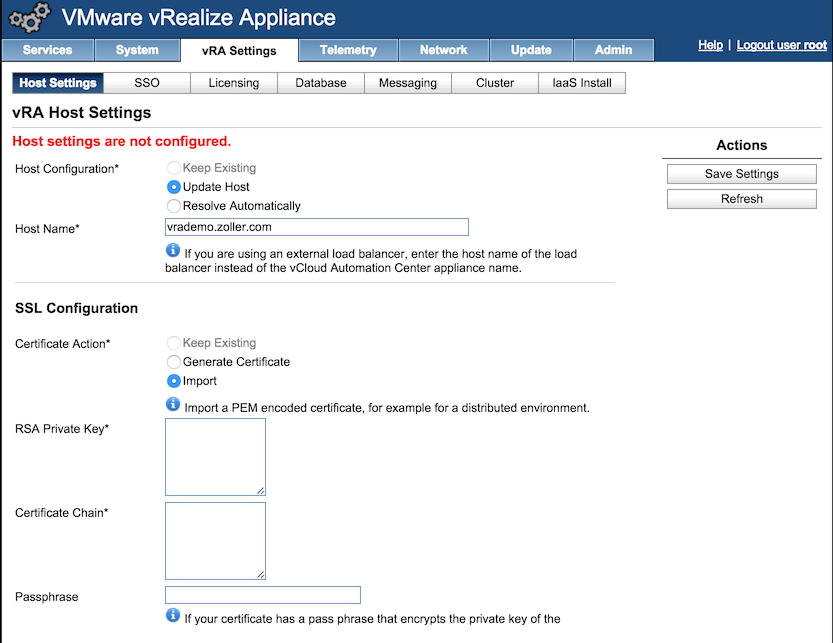Go to the Network tab
The width and height of the screenshot is (833, 643).
[x=443, y=50]
